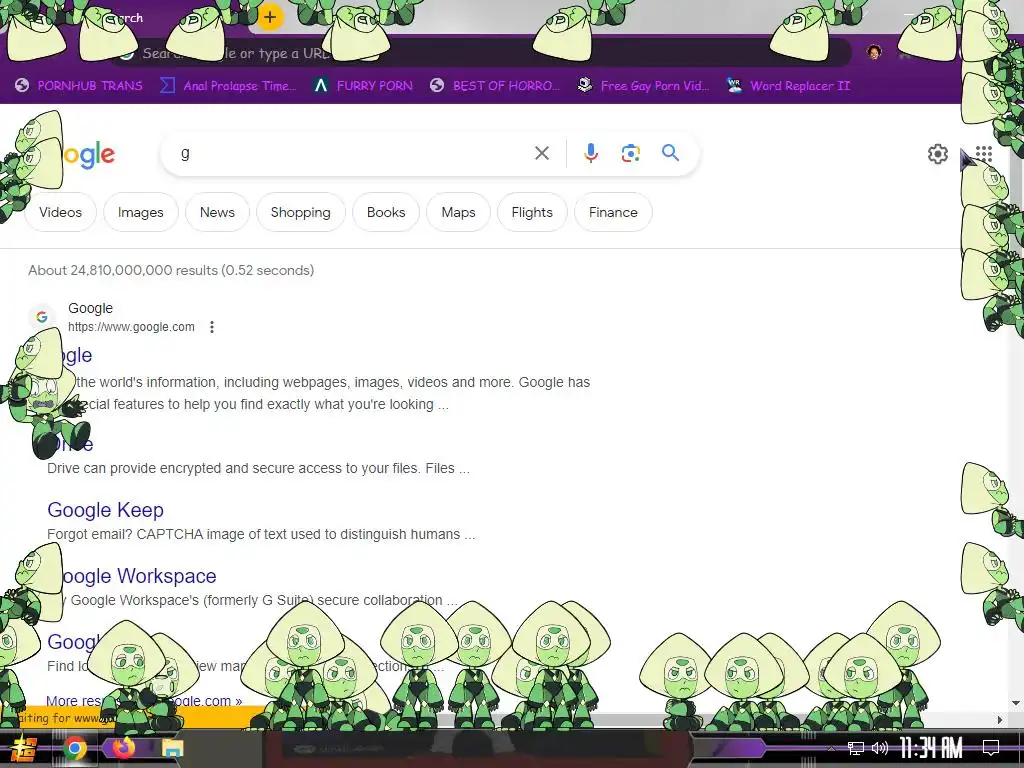Focus the Chrome address bar
The height and width of the screenshot is (768, 1024).
click(x=483, y=53)
